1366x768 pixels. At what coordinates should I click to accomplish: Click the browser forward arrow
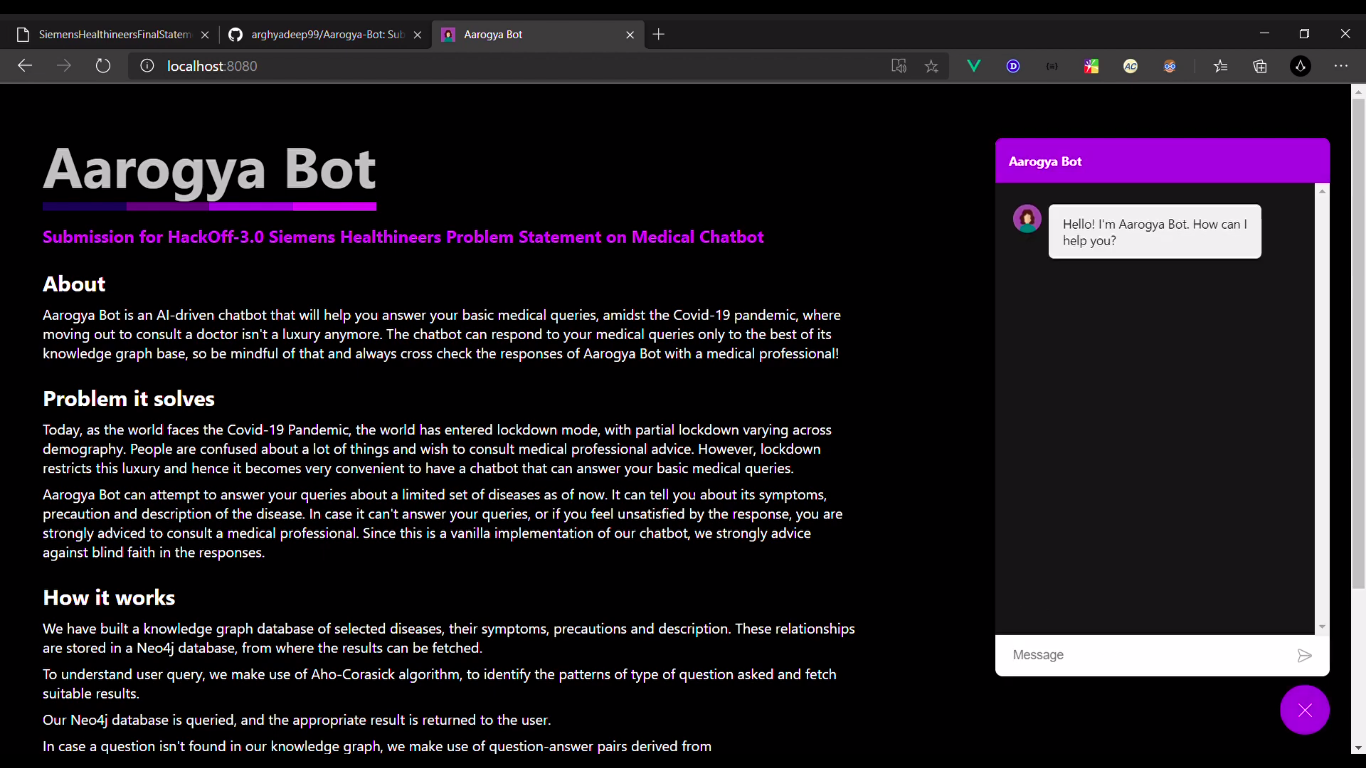click(64, 66)
